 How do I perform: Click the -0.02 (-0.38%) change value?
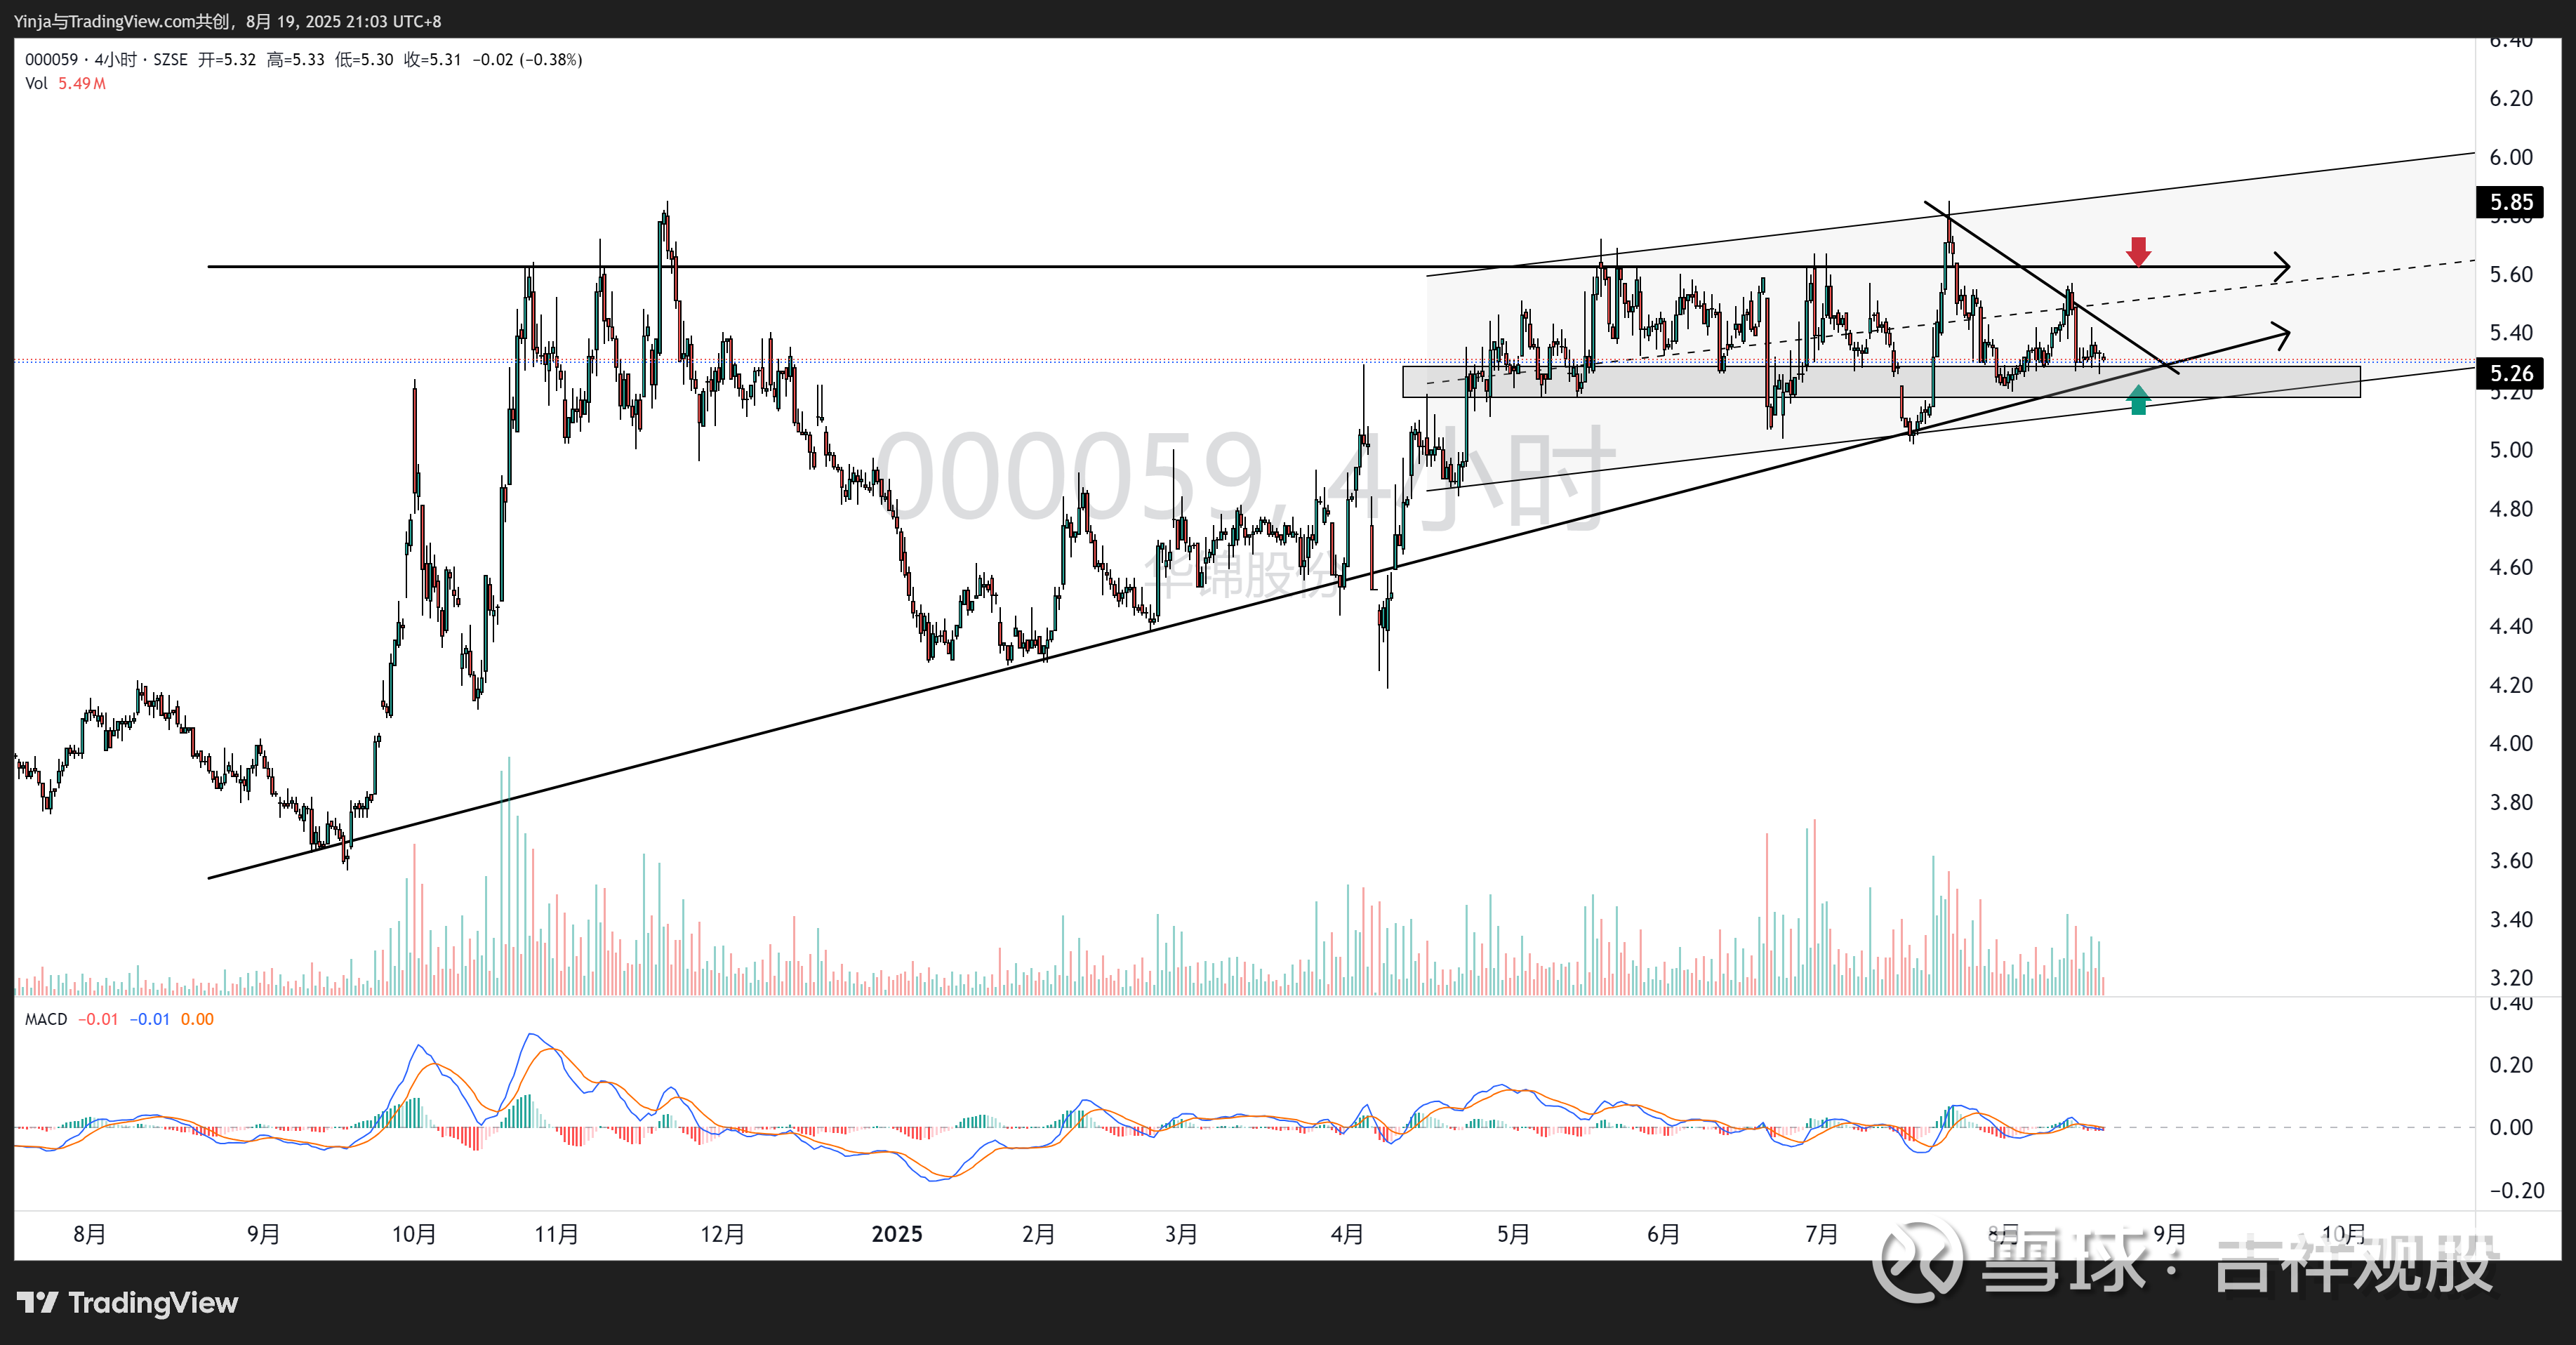[x=527, y=60]
